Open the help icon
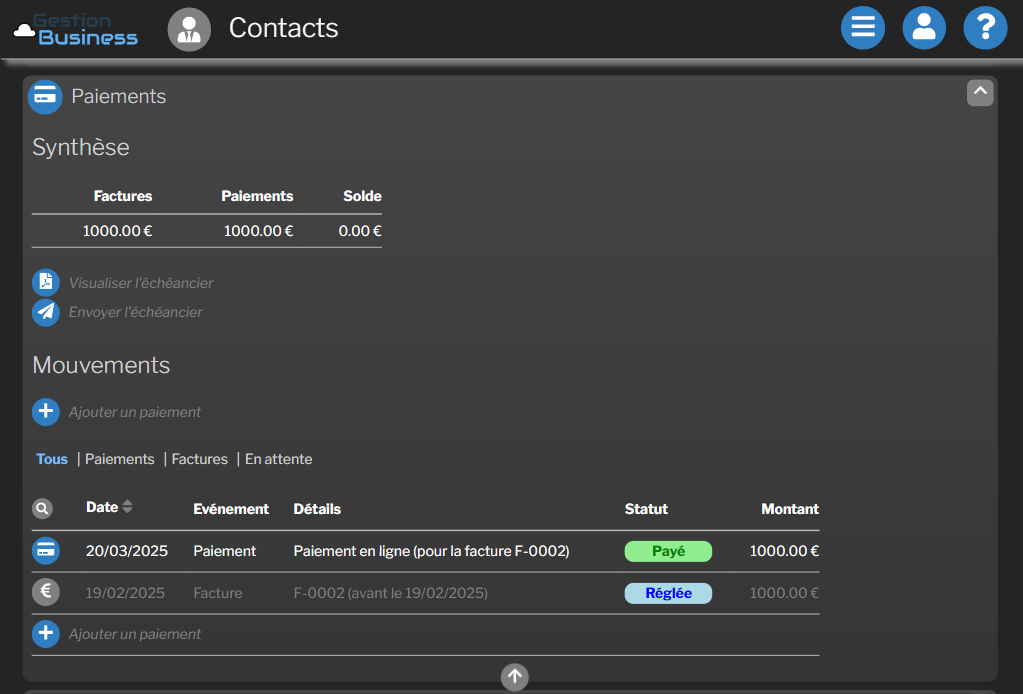The image size is (1023, 694). coord(984,27)
